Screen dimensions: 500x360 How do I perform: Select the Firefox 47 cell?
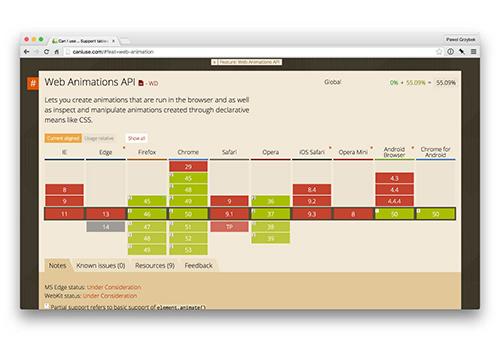147,227
